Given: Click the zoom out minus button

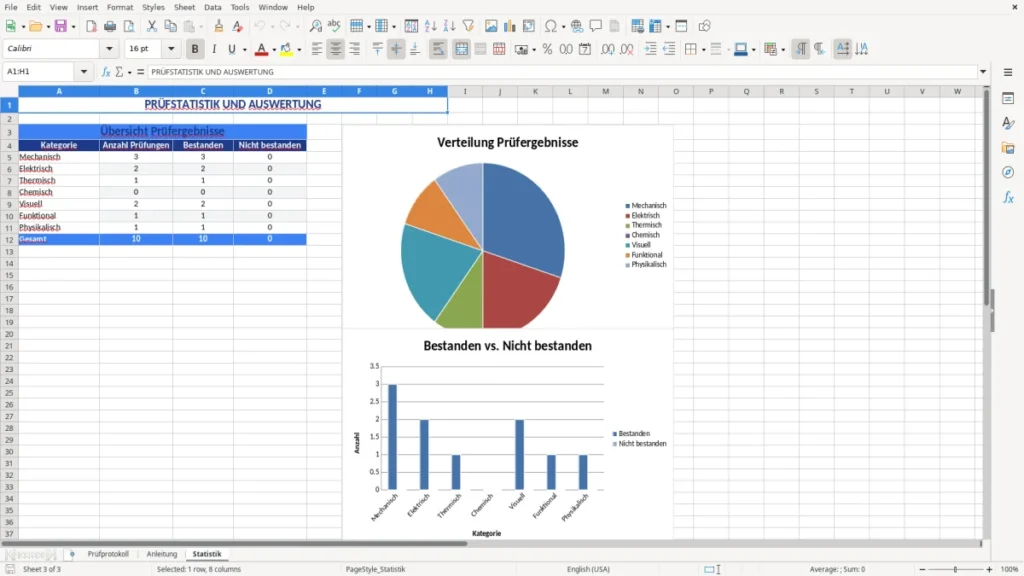Looking at the screenshot, I should pos(922,569).
